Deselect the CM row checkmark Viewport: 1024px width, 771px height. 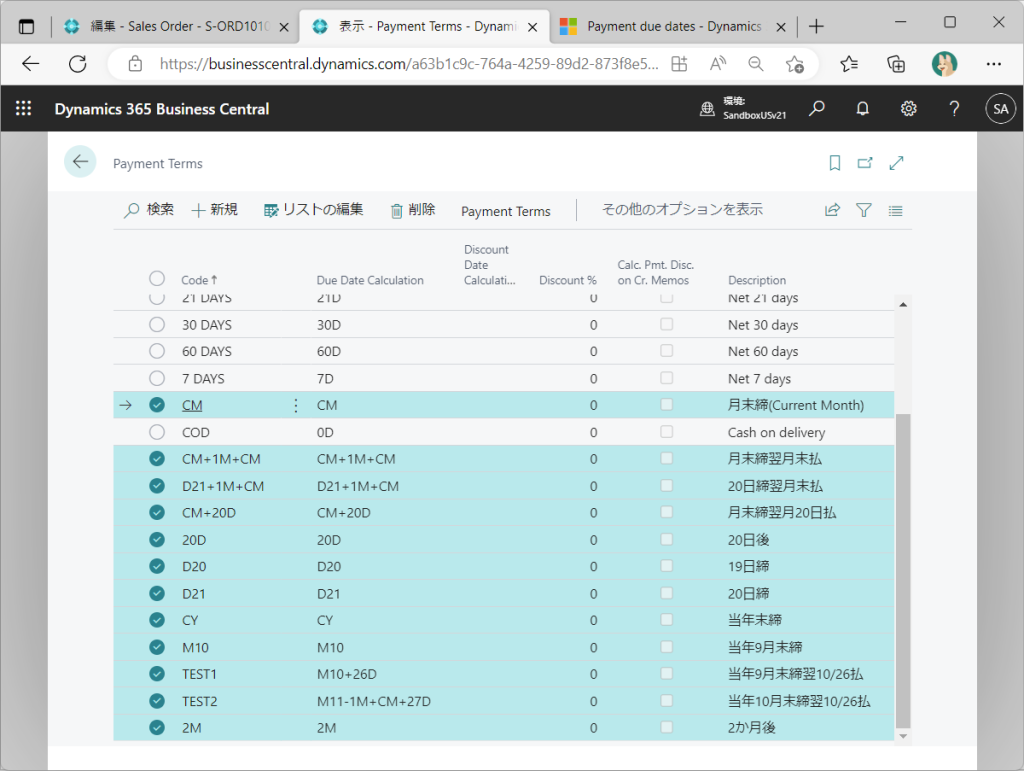(x=157, y=405)
